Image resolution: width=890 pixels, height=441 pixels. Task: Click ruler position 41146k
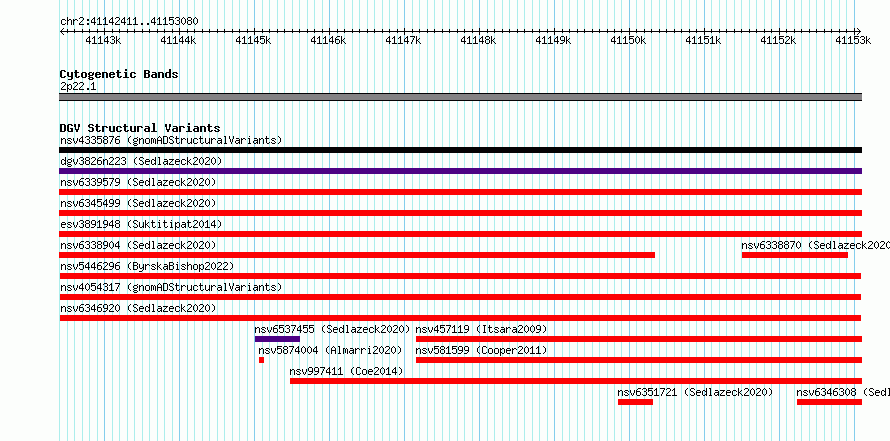point(328,40)
